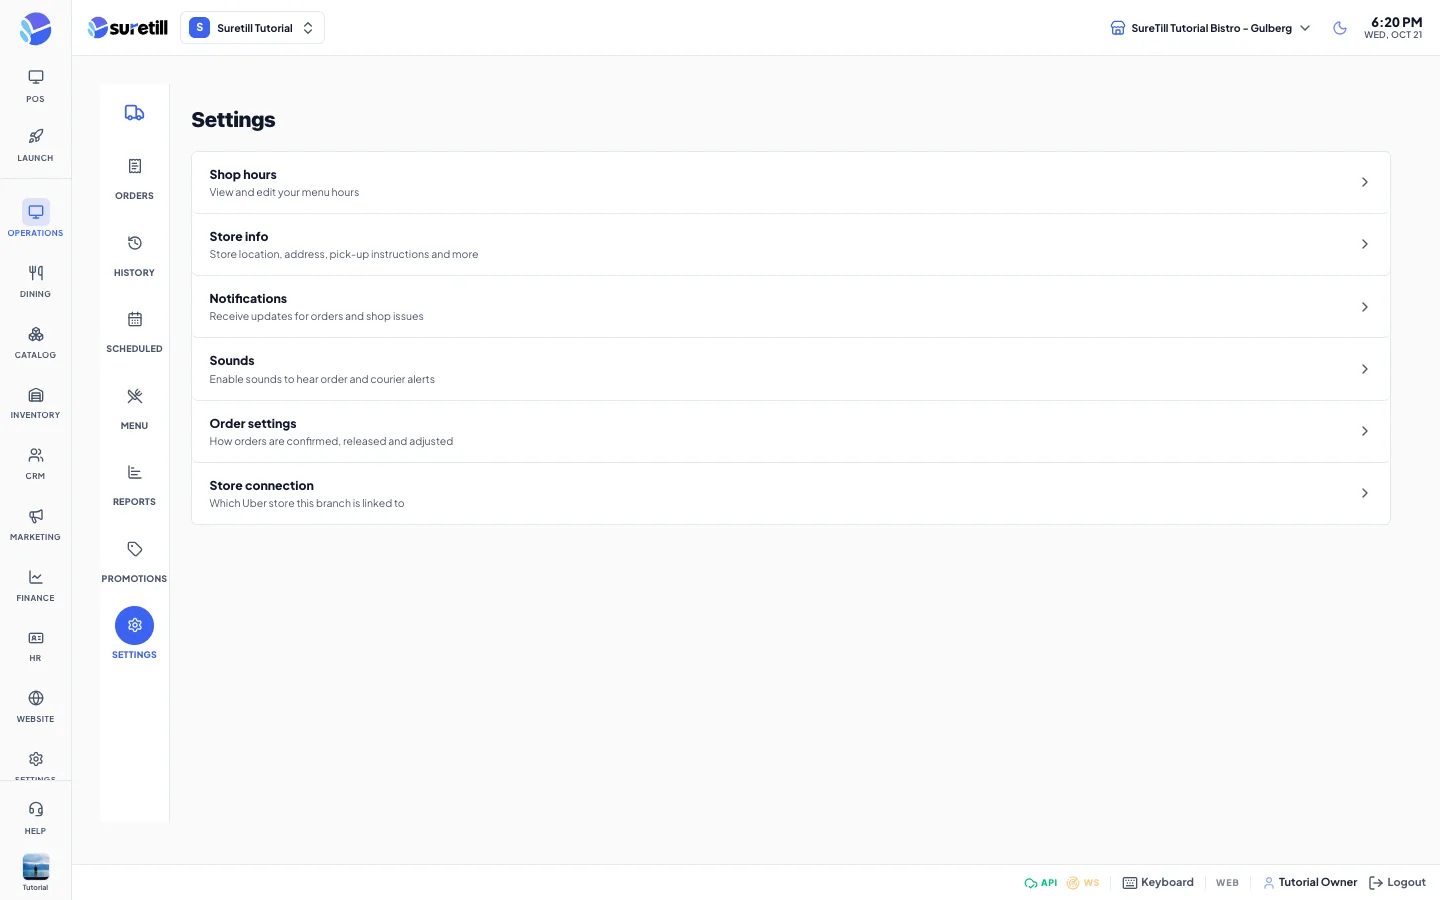Click the WS status indicator
The width and height of the screenshot is (1440, 900).
point(1083,882)
